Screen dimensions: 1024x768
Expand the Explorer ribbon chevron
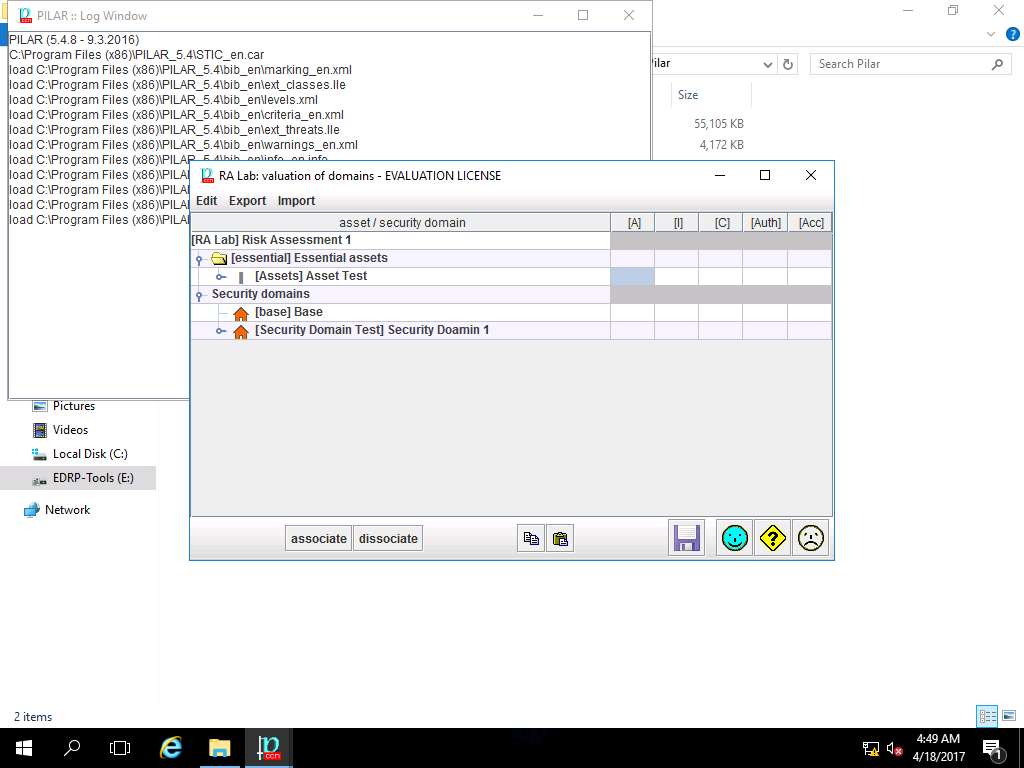point(991,35)
